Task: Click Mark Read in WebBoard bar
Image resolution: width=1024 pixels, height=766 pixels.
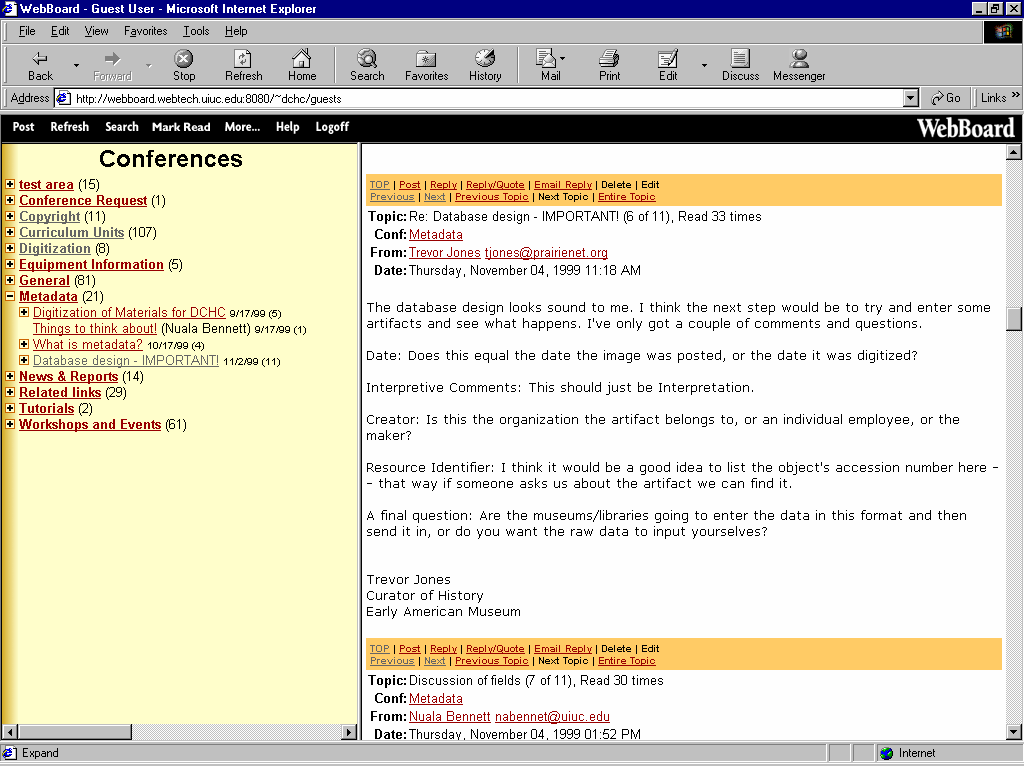Action: (x=181, y=127)
